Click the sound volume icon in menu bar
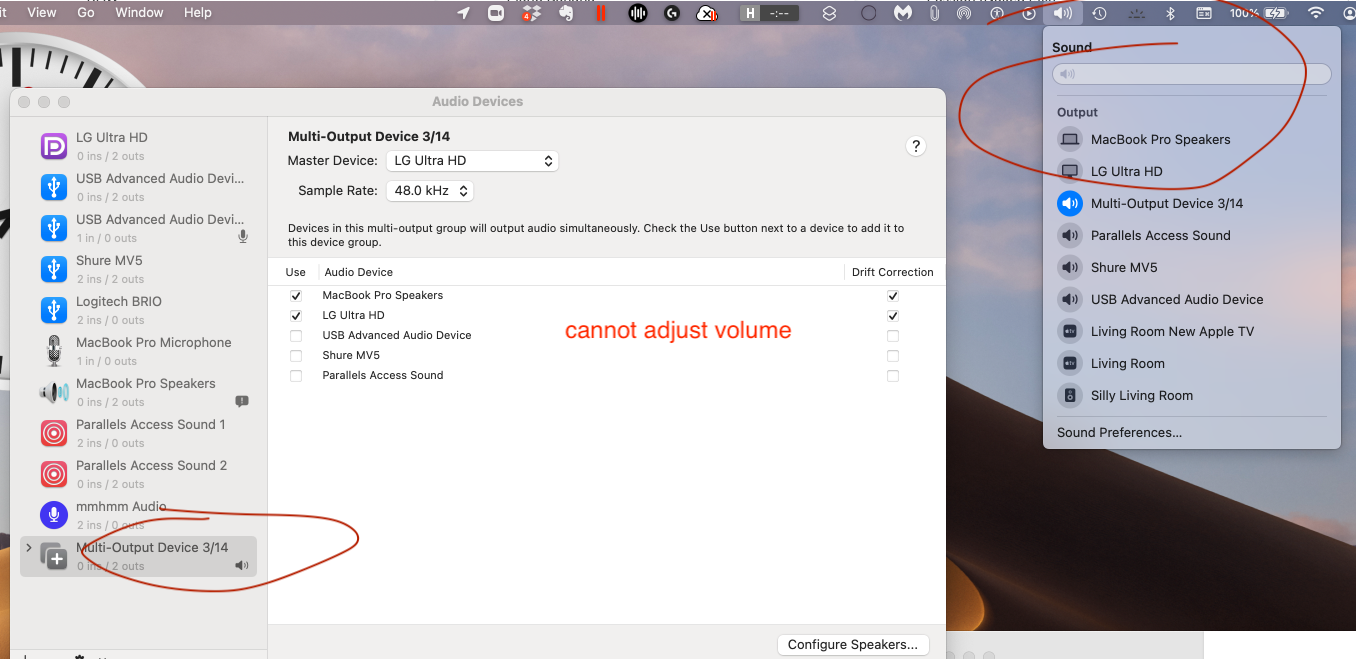The width and height of the screenshot is (1356, 659). (x=1062, y=13)
